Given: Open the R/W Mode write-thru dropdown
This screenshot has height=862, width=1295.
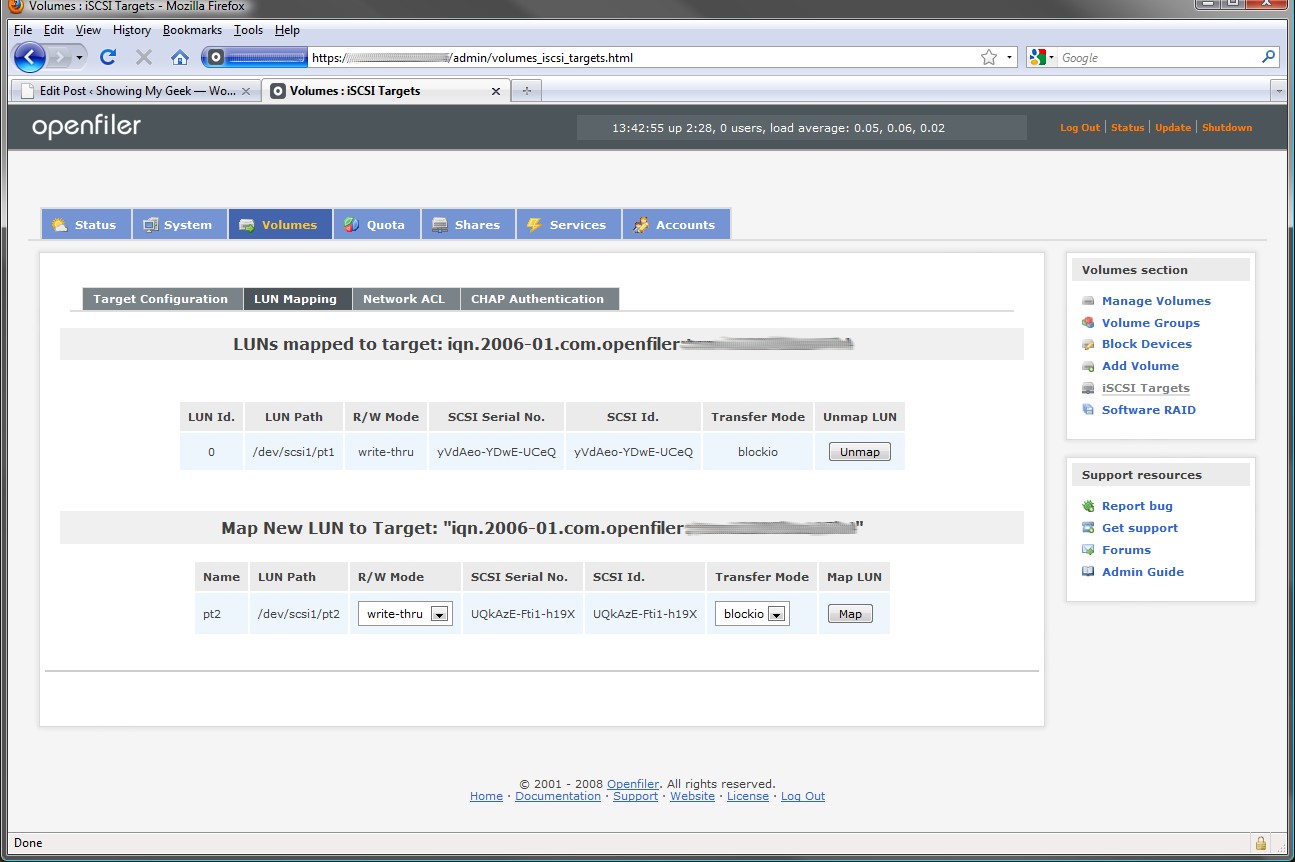Looking at the screenshot, I should coord(405,614).
